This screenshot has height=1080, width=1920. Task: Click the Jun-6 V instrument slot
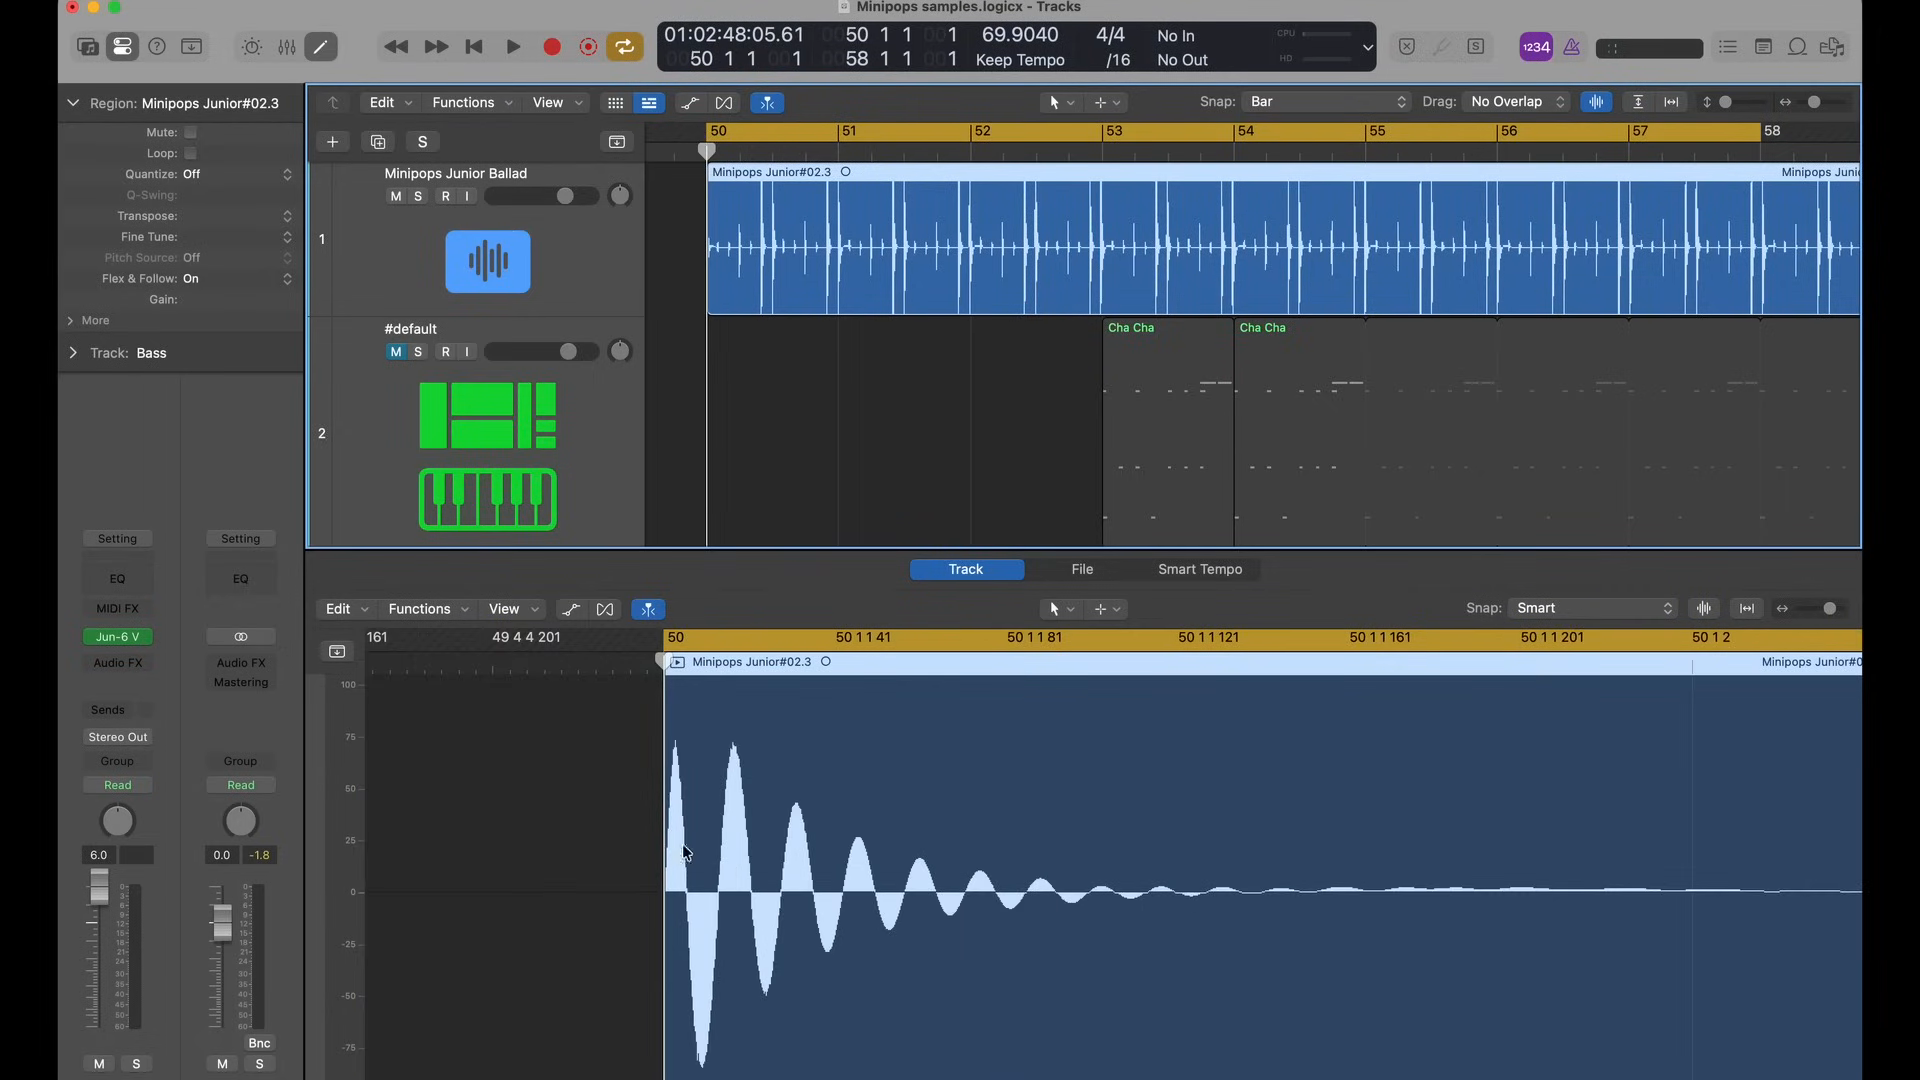click(x=117, y=637)
